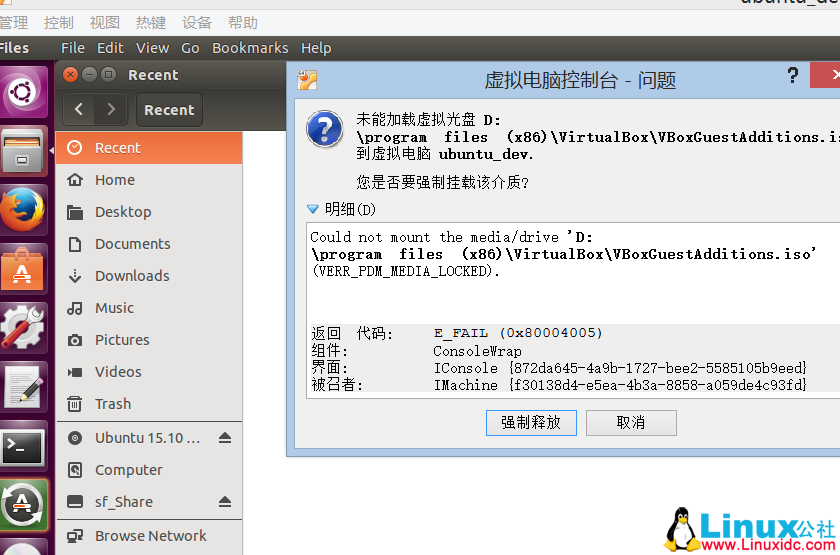This screenshot has width=840, height=555.
Task: Select the Trash label in the sidebar
Action: pyautogui.click(x=113, y=404)
